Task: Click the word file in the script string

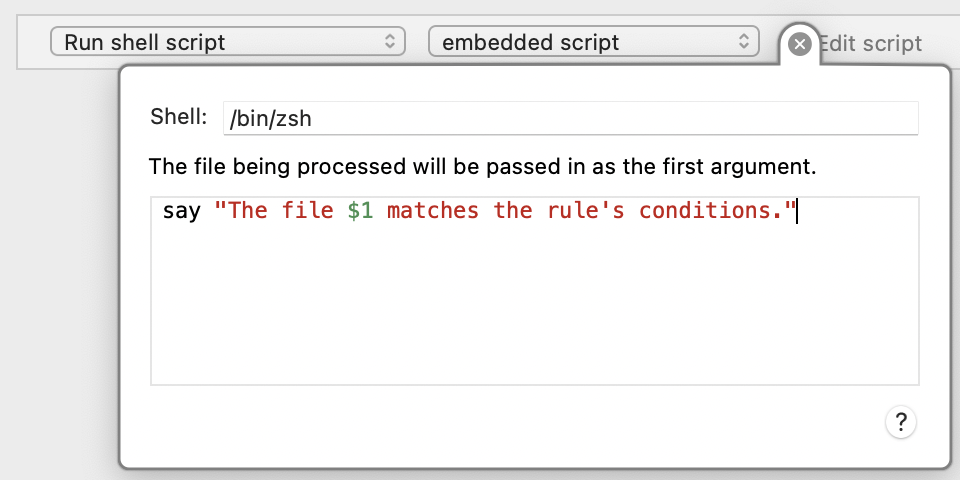Action: pos(307,211)
